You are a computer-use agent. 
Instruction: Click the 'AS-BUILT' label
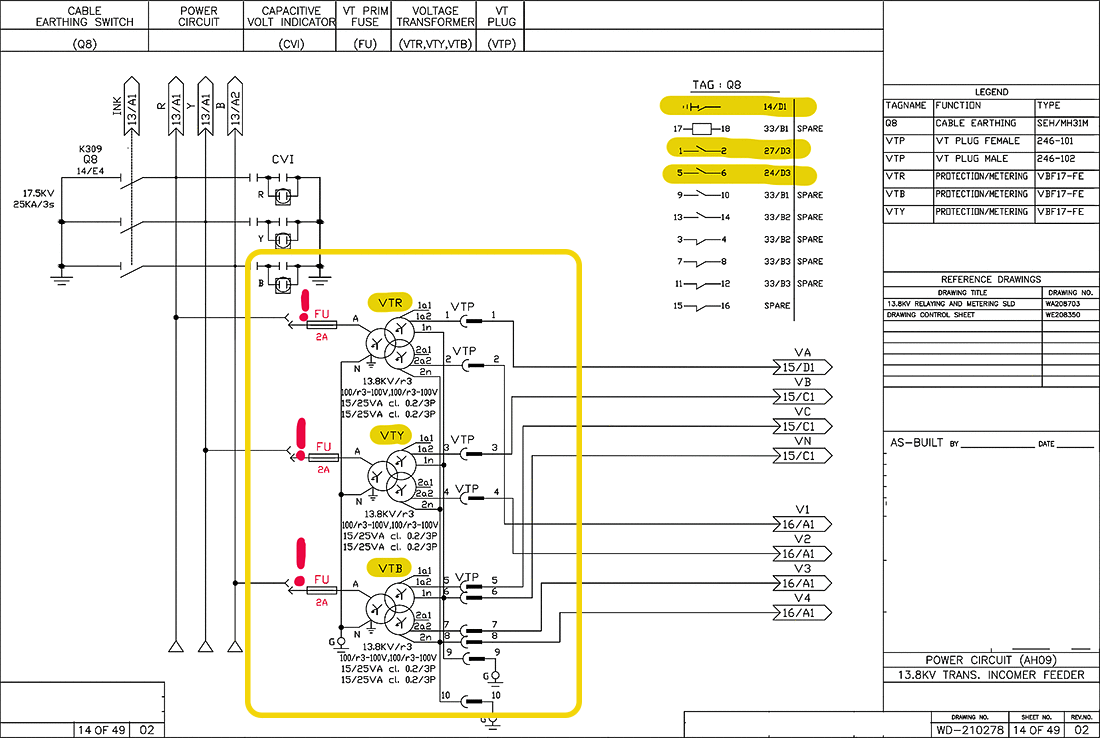coord(916,443)
